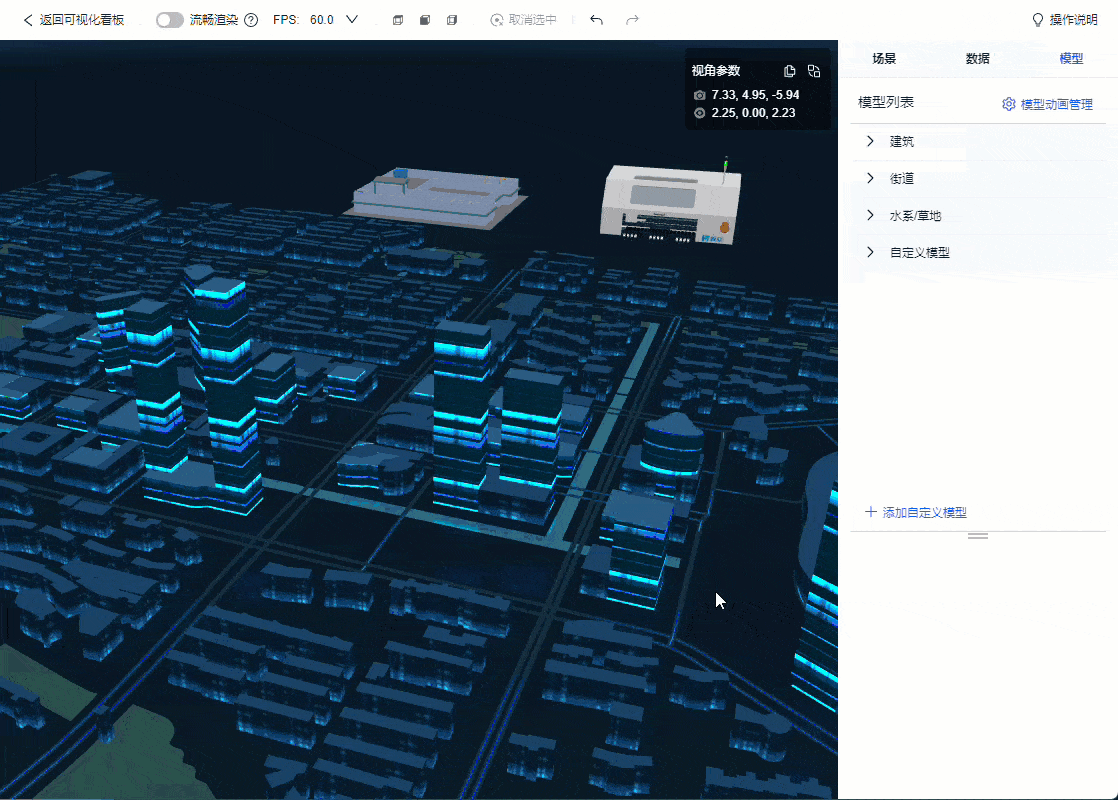Open the FPS 60.0 dropdown

(x=351, y=20)
